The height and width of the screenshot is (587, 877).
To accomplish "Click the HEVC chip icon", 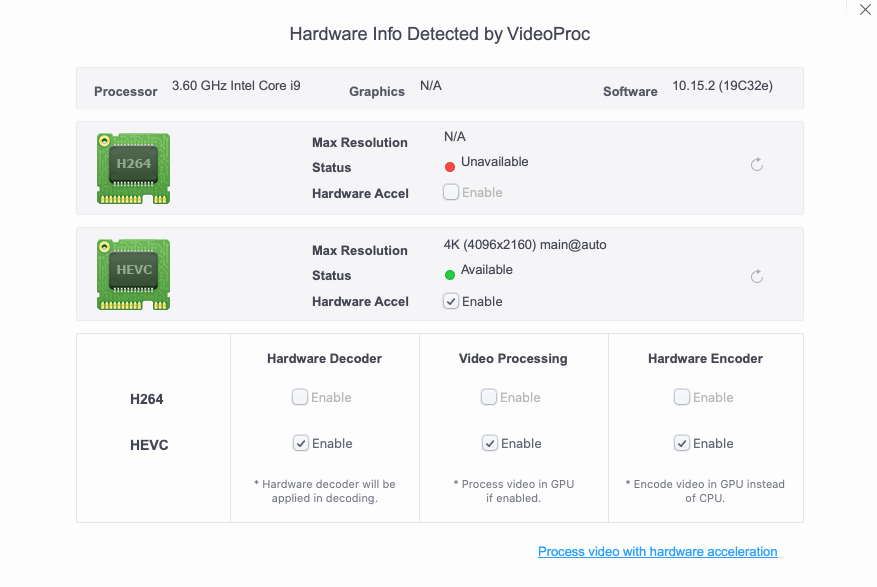I will click(133, 274).
